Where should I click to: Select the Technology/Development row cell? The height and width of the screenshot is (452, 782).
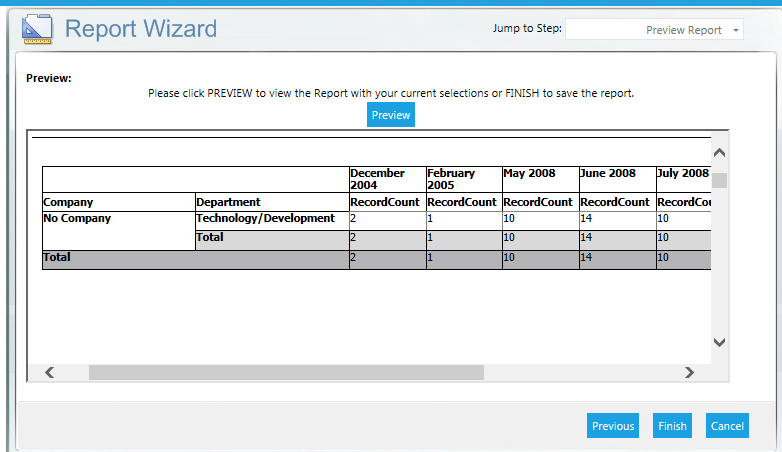pyautogui.click(x=265, y=218)
